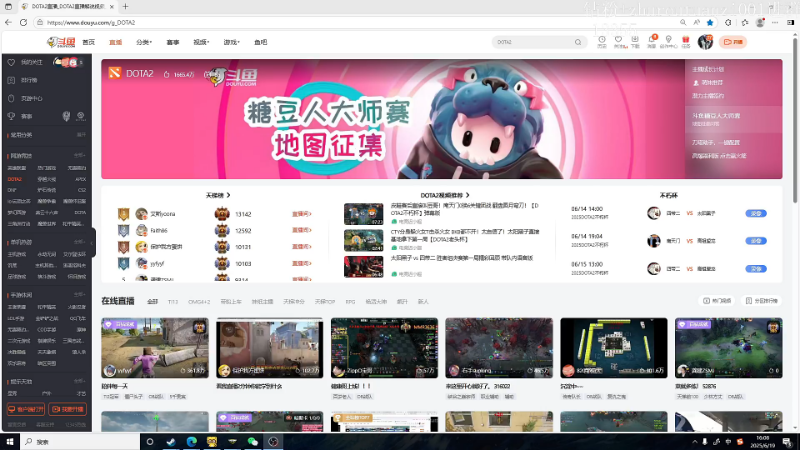
Task: Open the Windows Start menu
Action: (x=10, y=441)
